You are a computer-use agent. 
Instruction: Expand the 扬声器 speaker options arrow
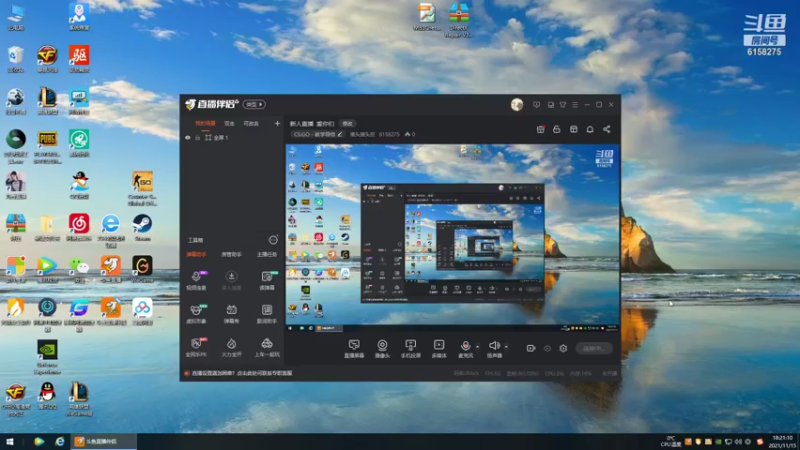coord(506,347)
